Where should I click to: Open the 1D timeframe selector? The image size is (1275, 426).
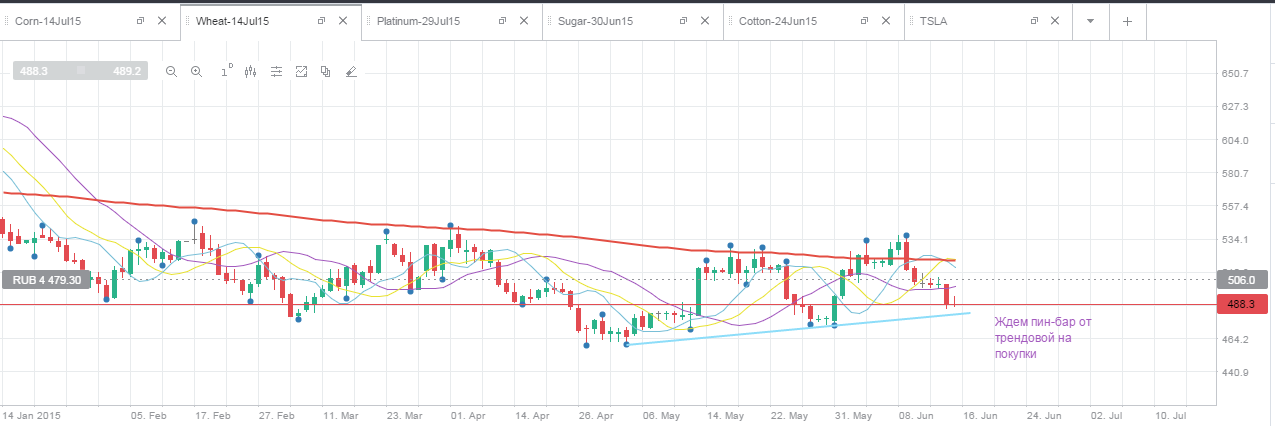point(226,70)
